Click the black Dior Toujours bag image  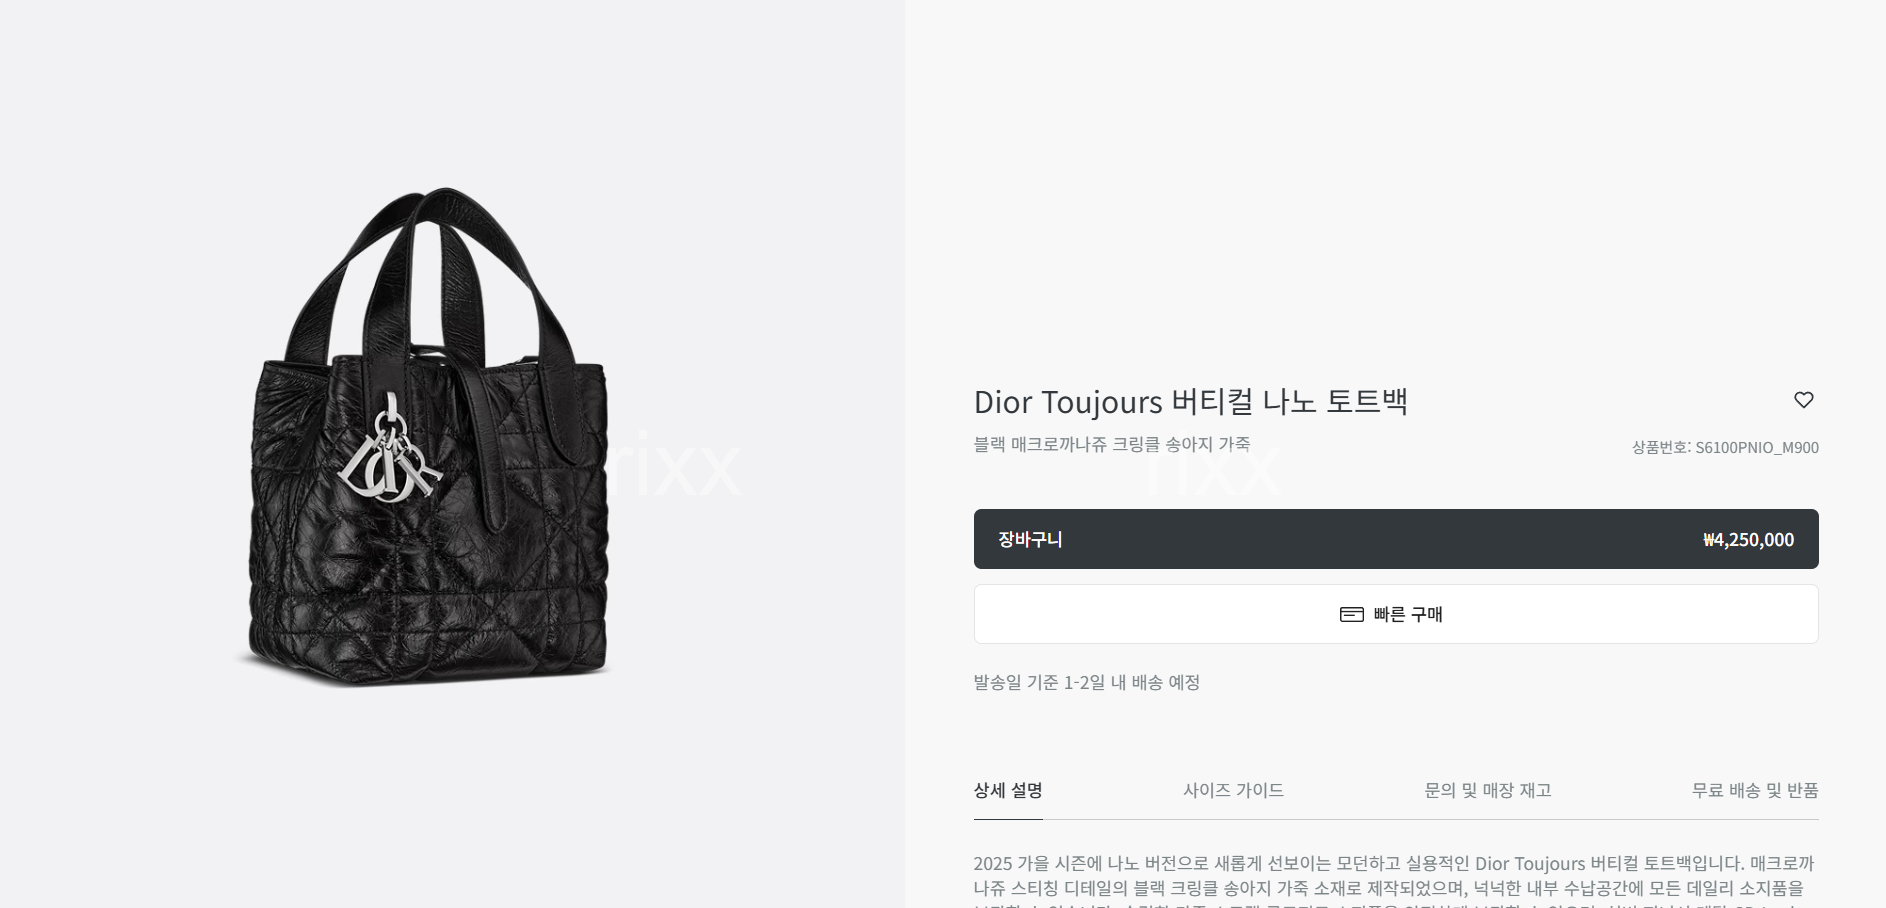click(x=426, y=437)
